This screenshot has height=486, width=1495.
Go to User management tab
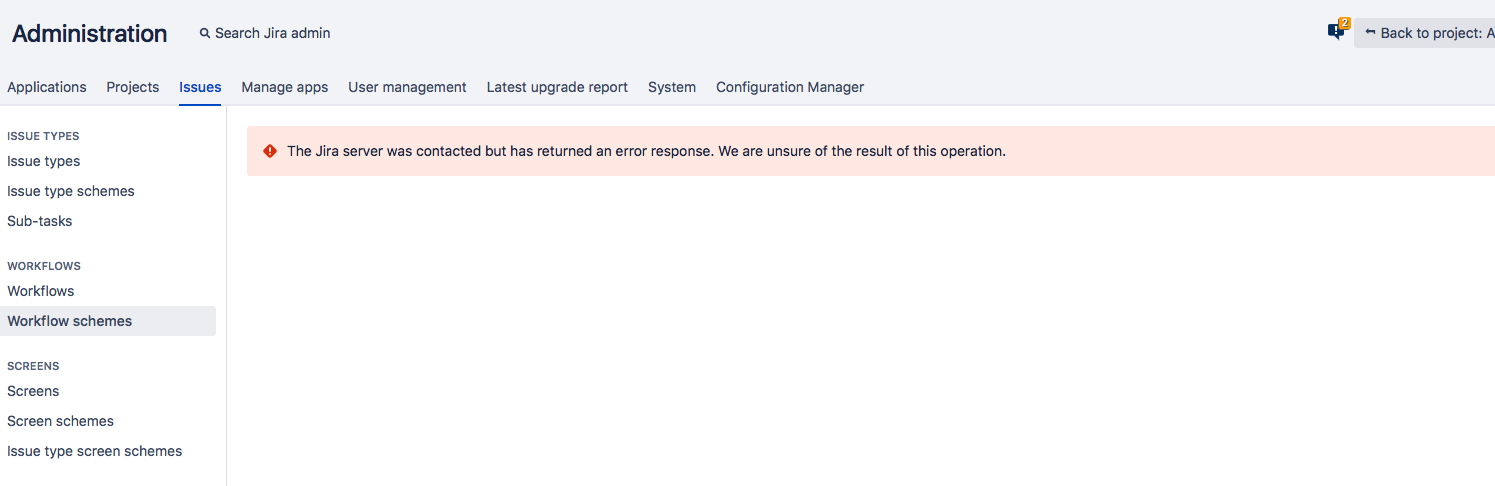click(x=407, y=87)
